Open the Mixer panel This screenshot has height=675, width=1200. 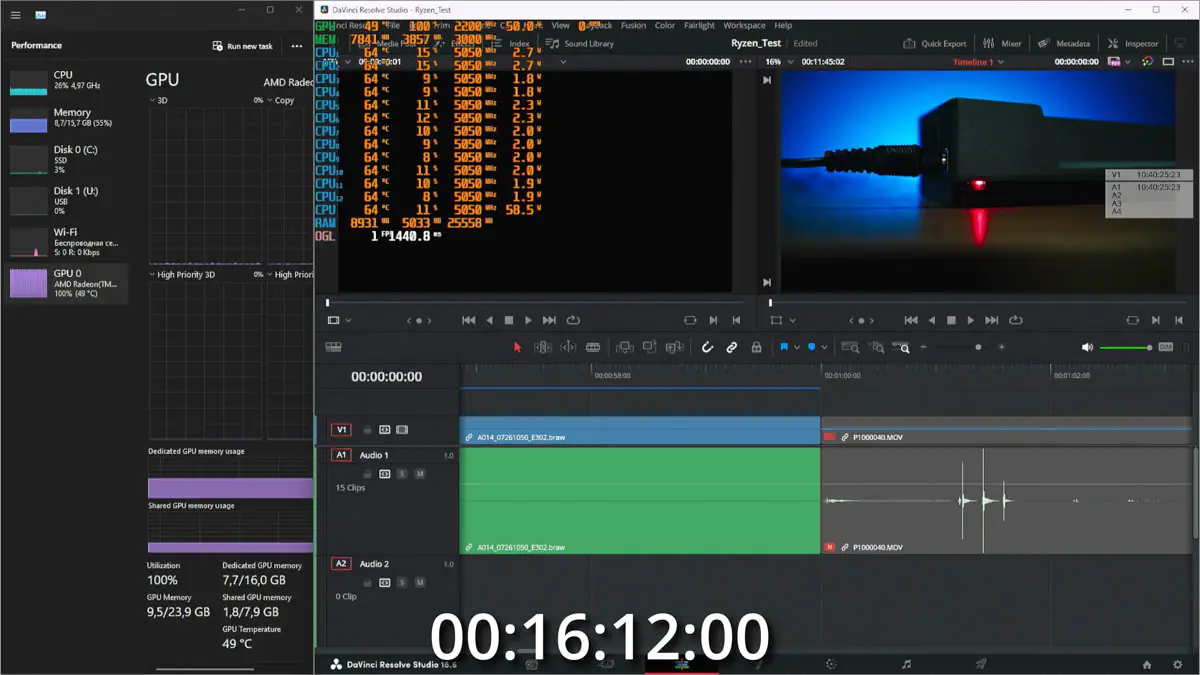click(1002, 44)
